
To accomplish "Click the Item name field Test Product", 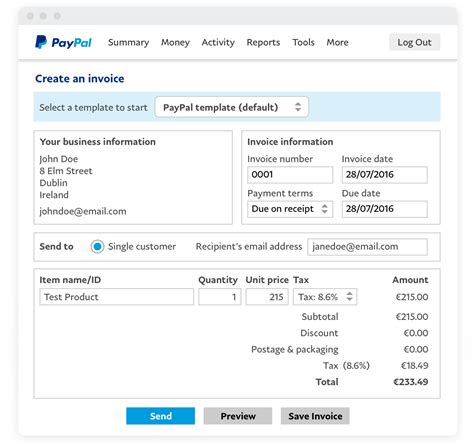I will coord(116,297).
